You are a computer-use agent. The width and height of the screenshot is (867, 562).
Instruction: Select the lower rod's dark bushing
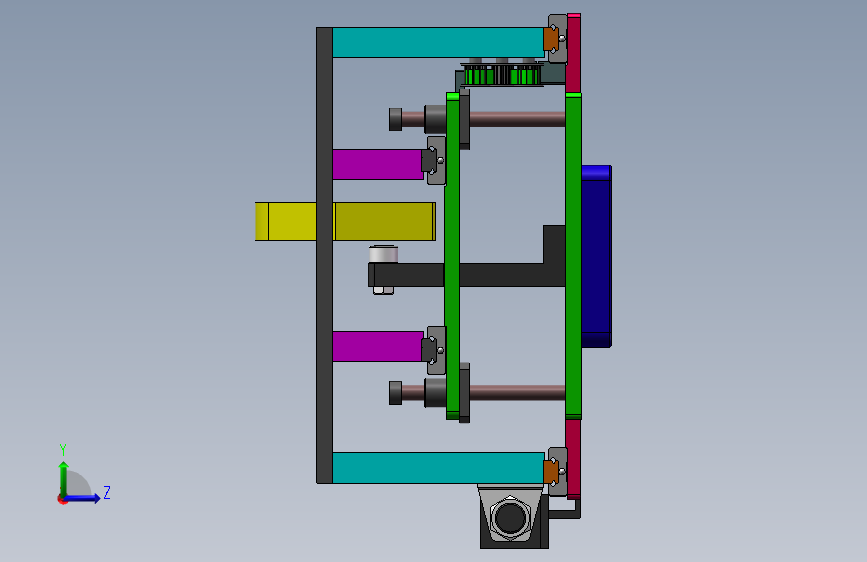[435, 393]
